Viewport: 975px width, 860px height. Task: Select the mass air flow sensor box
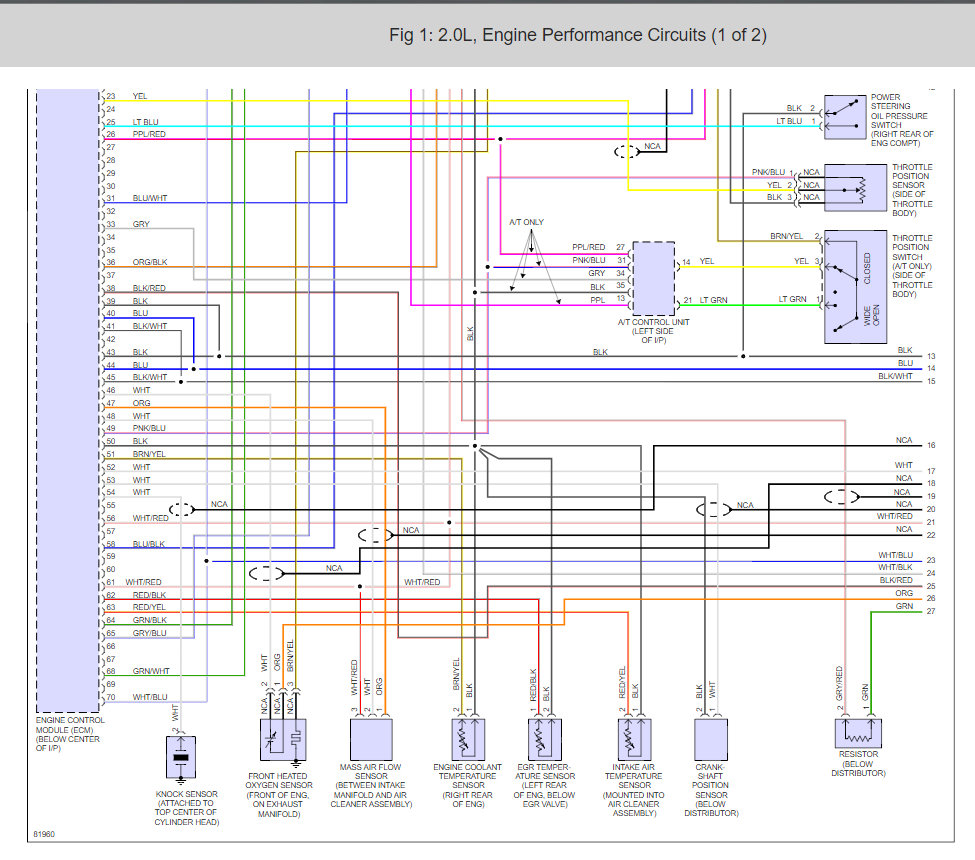click(371, 739)
